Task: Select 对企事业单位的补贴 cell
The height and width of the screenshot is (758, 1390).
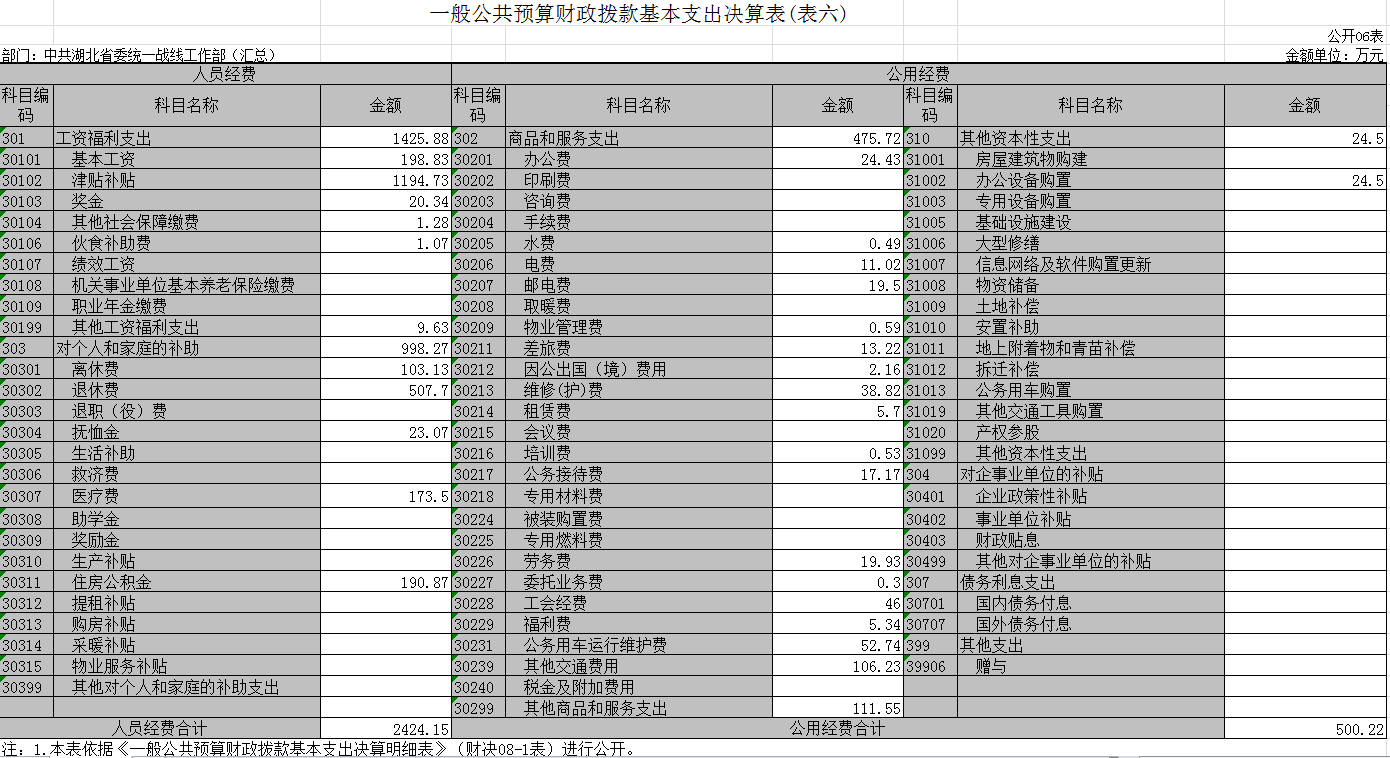Action: tap(1091, 474)
